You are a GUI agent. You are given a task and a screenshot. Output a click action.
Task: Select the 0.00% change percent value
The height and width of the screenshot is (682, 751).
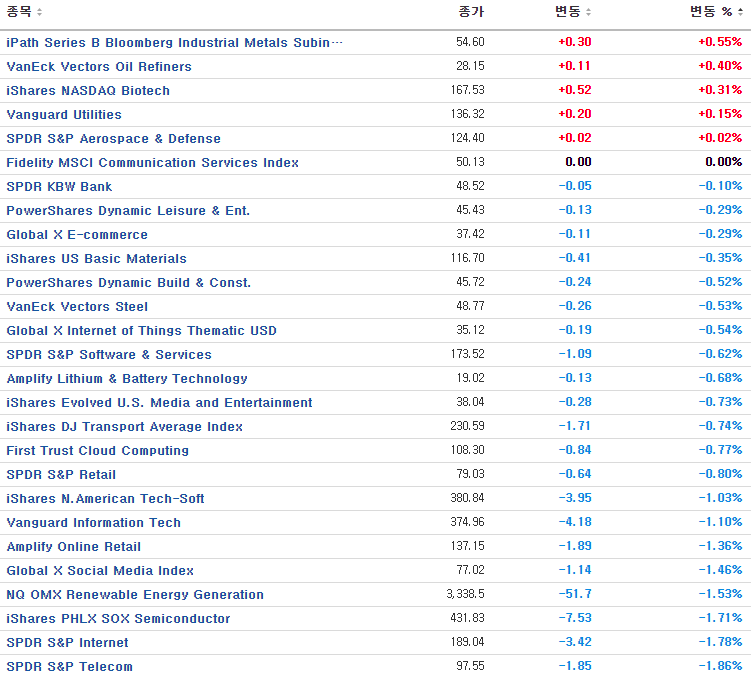click(x=723, y=162)
